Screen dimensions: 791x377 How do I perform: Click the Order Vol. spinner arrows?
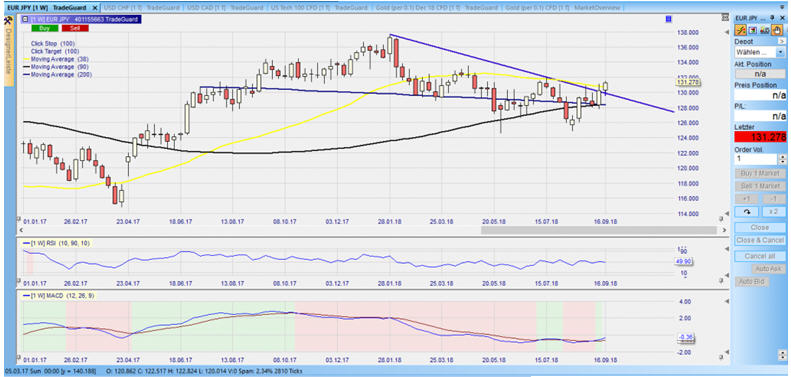click(782, 159)
